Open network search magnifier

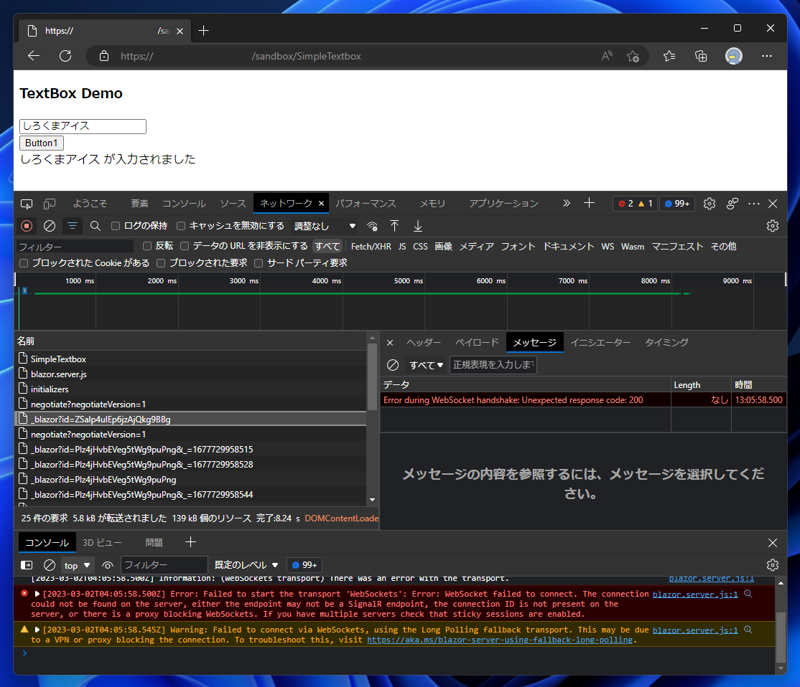pos(95,225)
